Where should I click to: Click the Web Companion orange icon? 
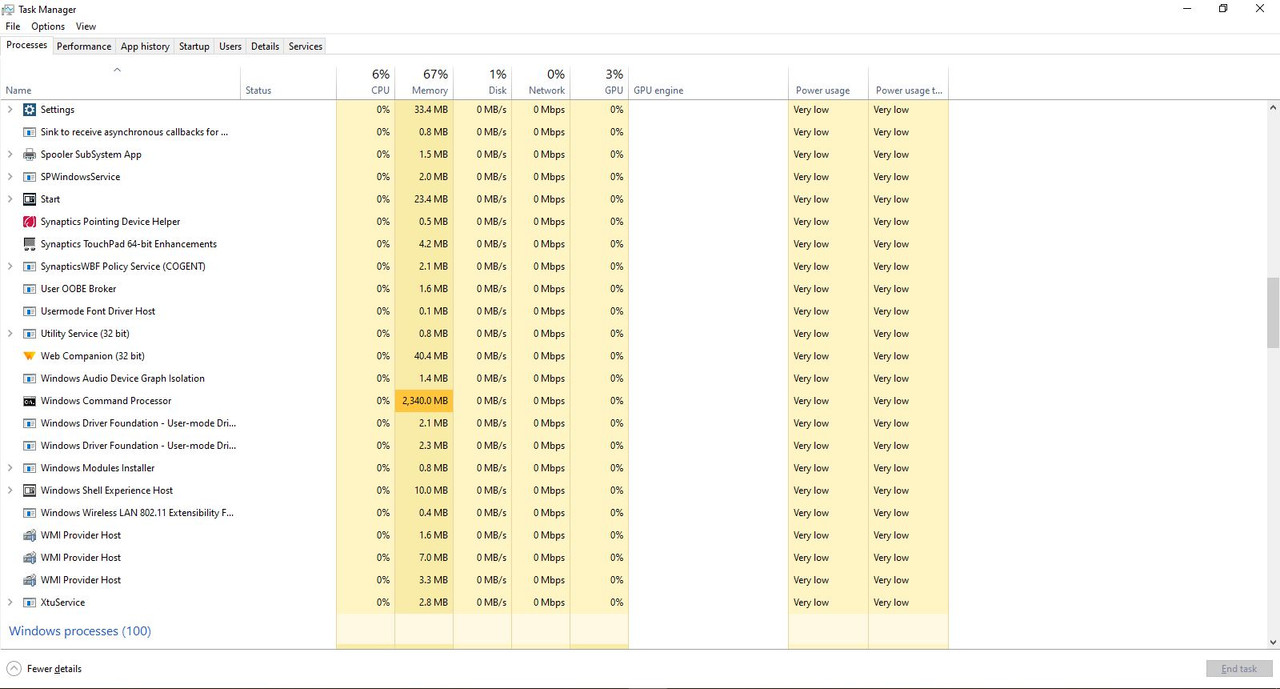click(29, 356)
